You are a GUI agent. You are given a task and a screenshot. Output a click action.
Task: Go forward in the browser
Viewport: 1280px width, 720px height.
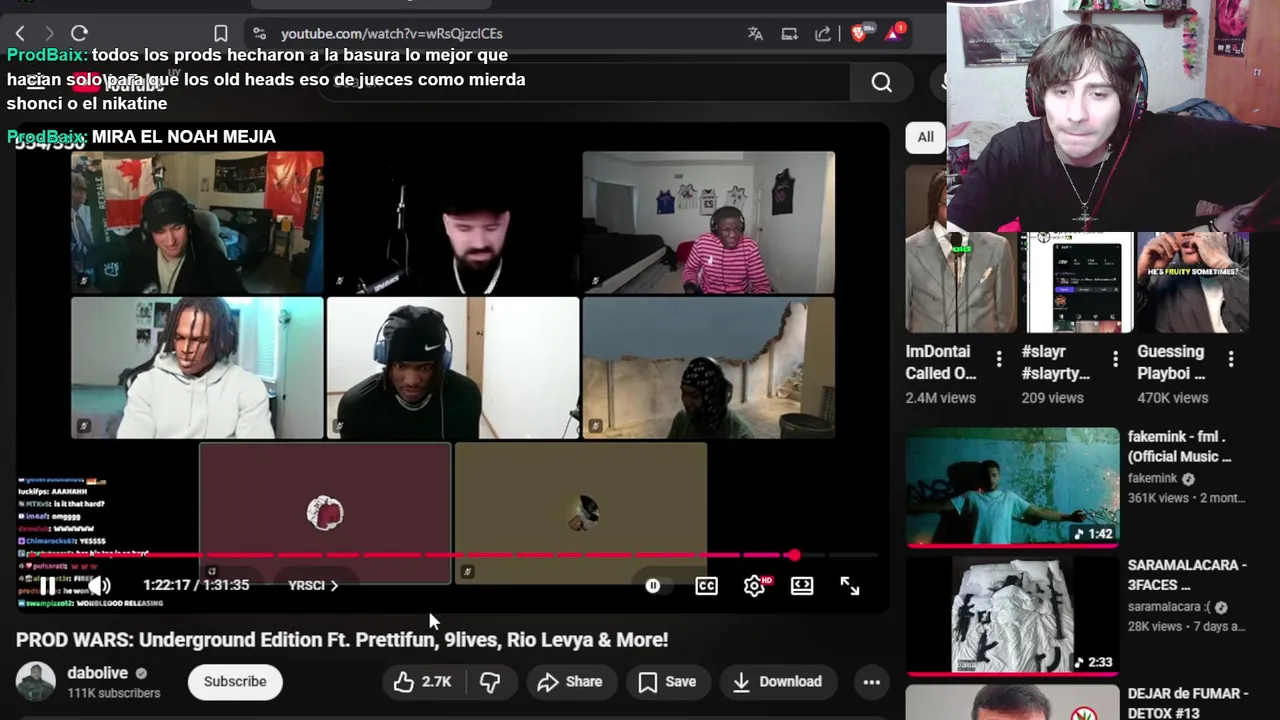click(x=49, y=33)
